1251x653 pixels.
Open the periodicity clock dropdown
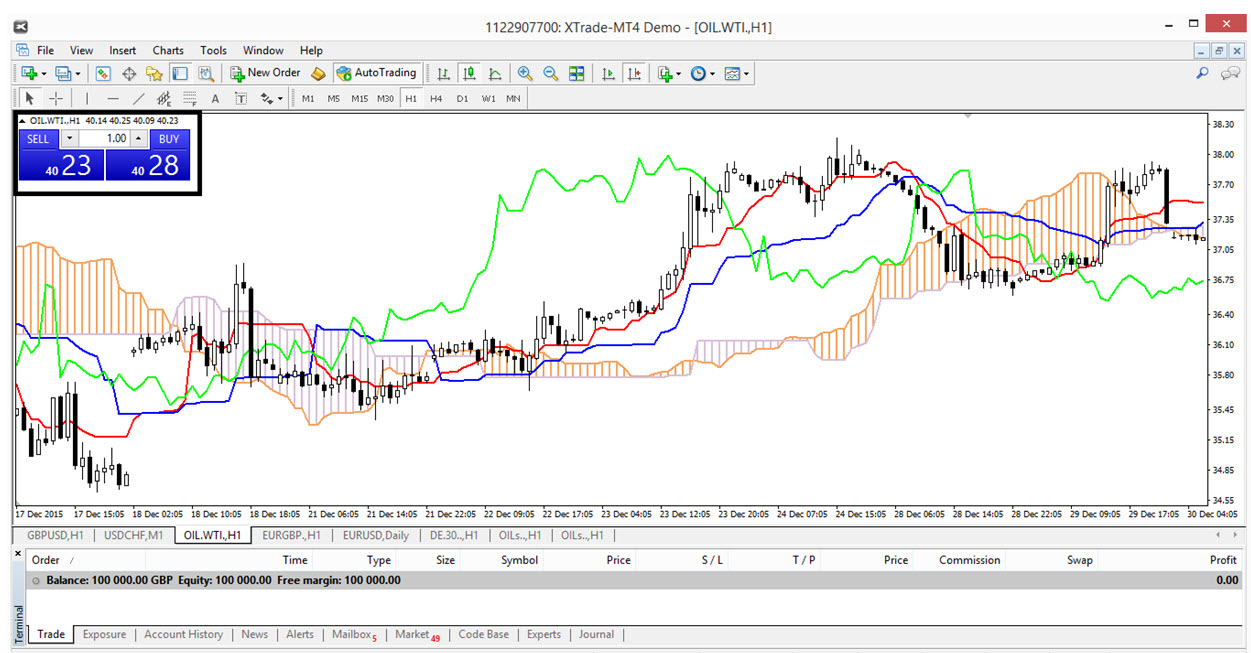coord(701,73)
